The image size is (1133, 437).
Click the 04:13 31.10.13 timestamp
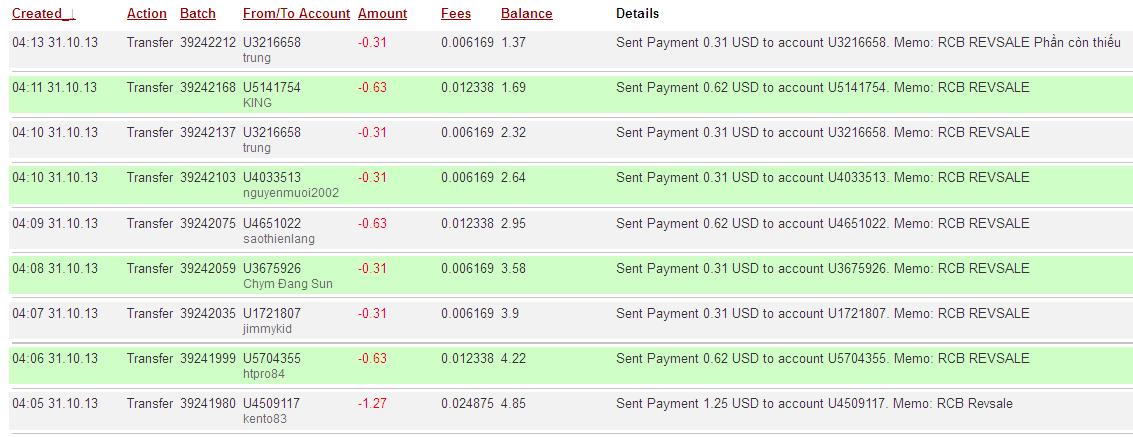[x=55, y=43]
